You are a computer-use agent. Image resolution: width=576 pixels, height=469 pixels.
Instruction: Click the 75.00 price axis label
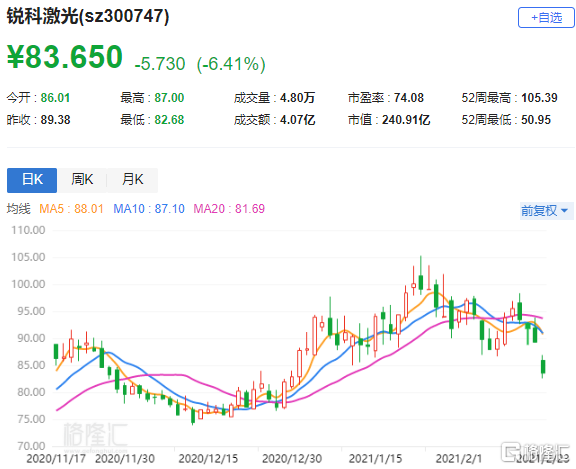(x=31, y=419)
